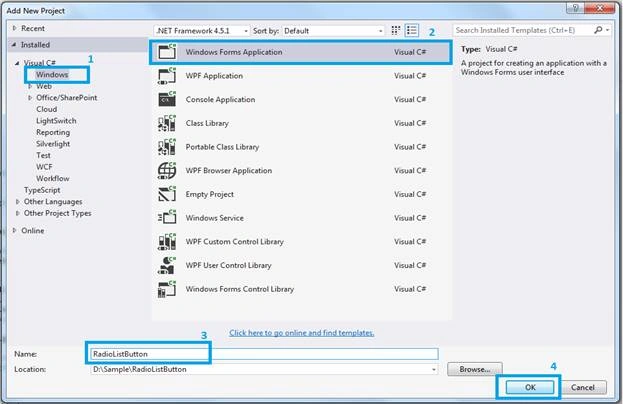
Task: Select the Console Application template name
Action: [x=221, y=100]
